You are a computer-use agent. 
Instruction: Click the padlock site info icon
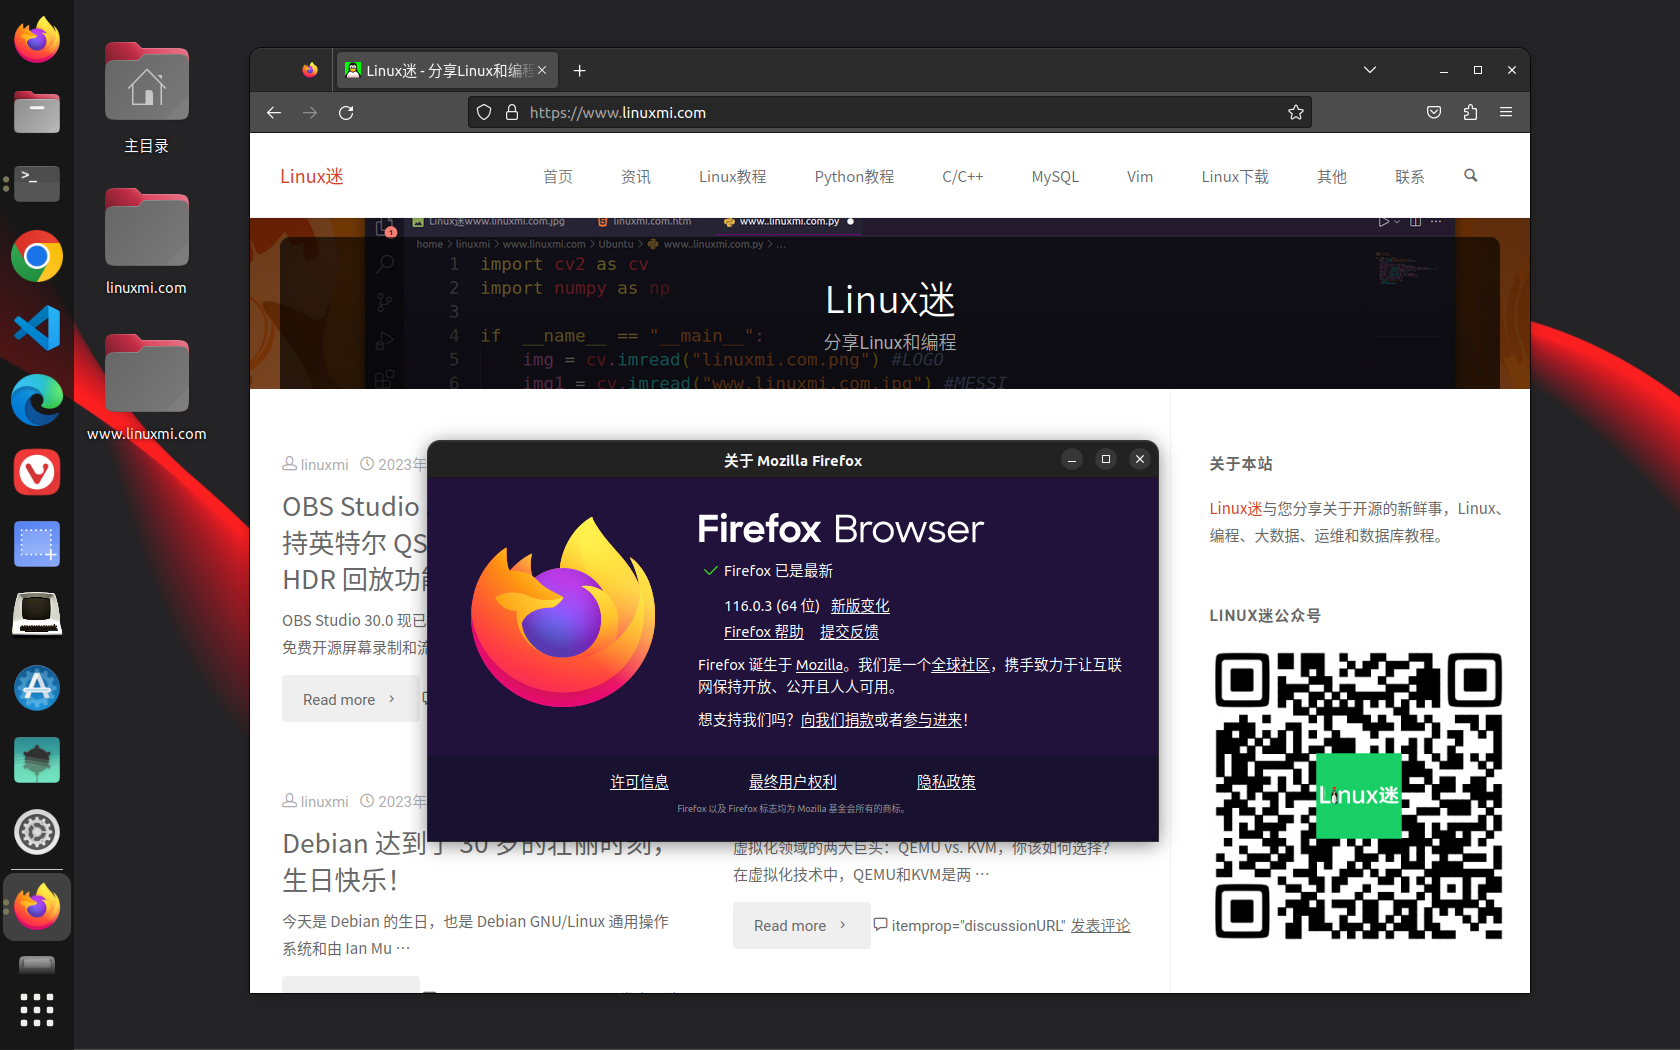tap(512, 112)
